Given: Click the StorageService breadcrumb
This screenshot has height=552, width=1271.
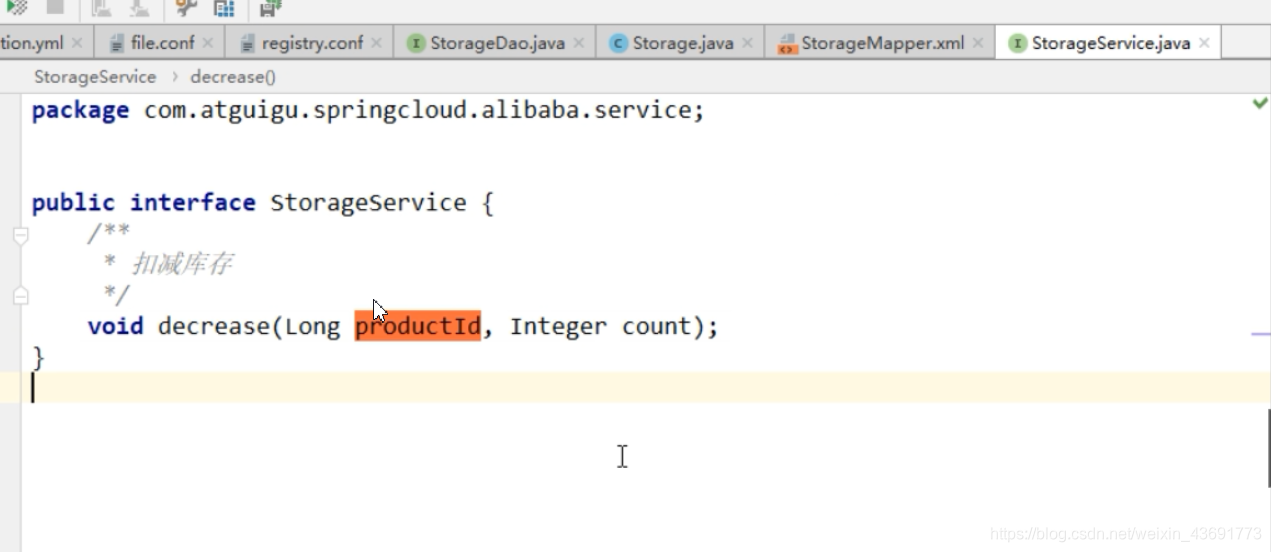Looking at the screenshot, I should point(95,76).
